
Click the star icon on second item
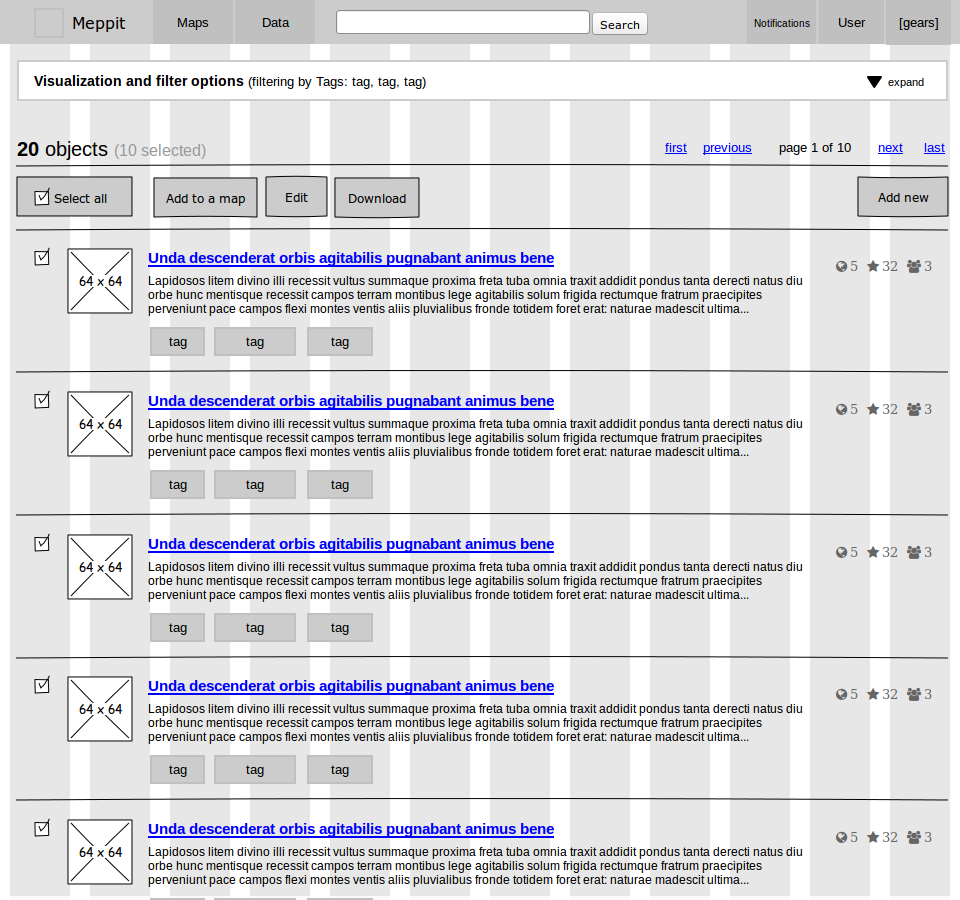(x=873, y=409)
